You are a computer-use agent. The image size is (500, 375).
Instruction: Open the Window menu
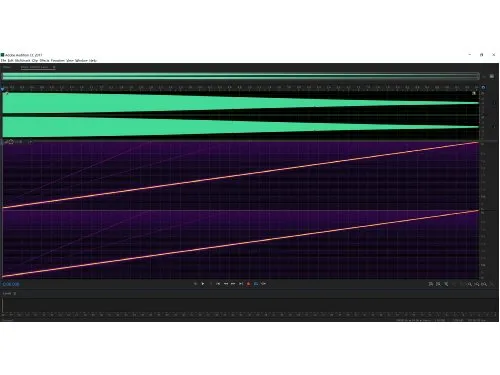tap(81, 60)
